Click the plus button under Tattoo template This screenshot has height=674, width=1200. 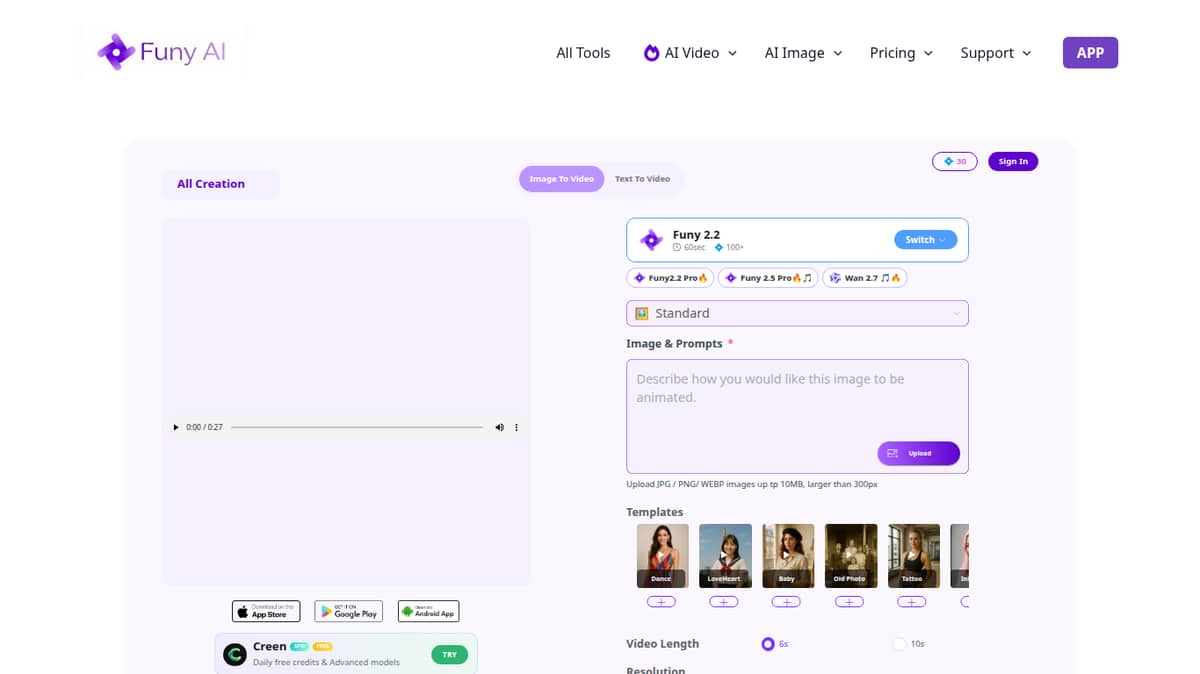click(x=912, y=602)
